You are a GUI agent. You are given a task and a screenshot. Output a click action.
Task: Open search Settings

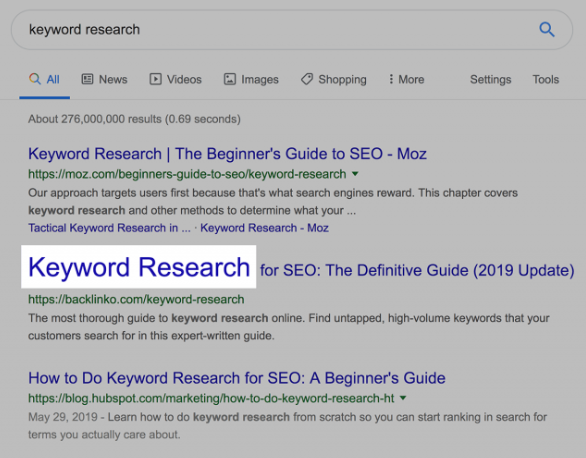coord(490,79)
